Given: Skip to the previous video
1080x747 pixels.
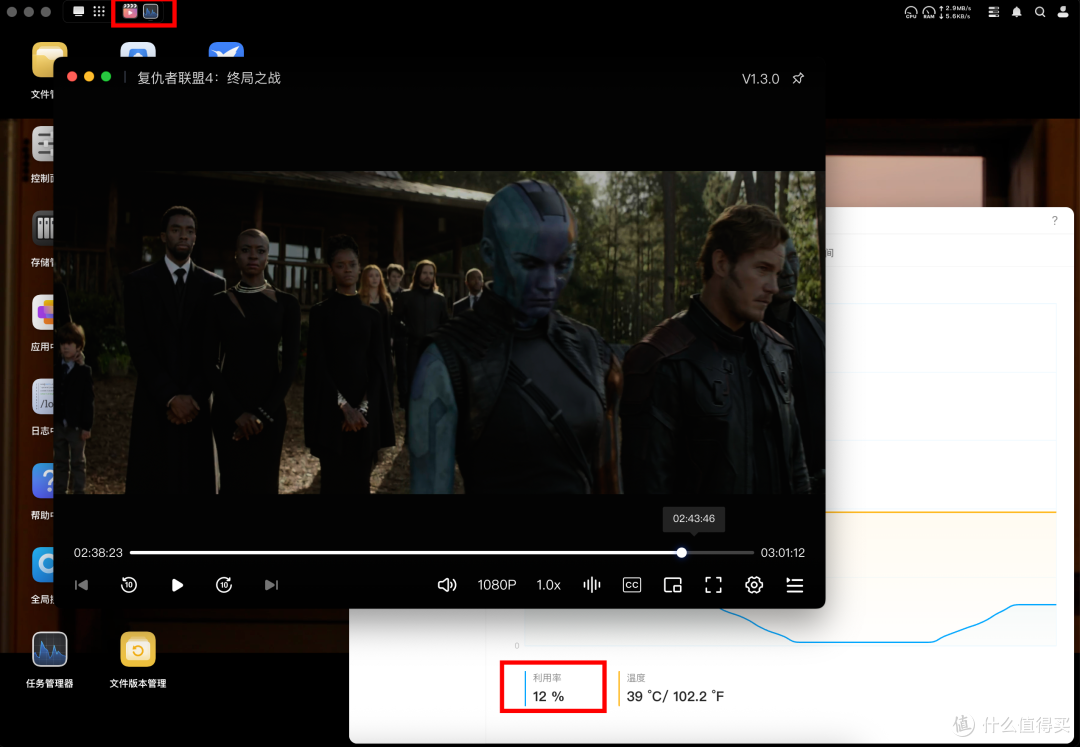Looking at the screenshot, I should click(x=81, y=585).
